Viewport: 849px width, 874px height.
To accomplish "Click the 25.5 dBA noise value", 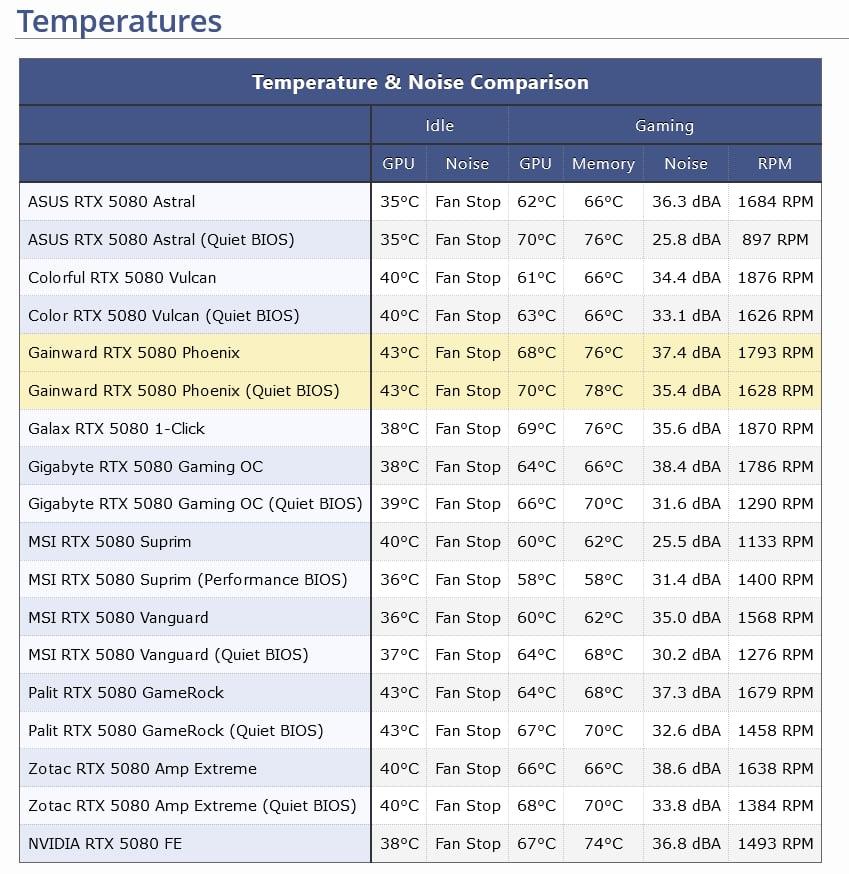I will coord(686,542).
